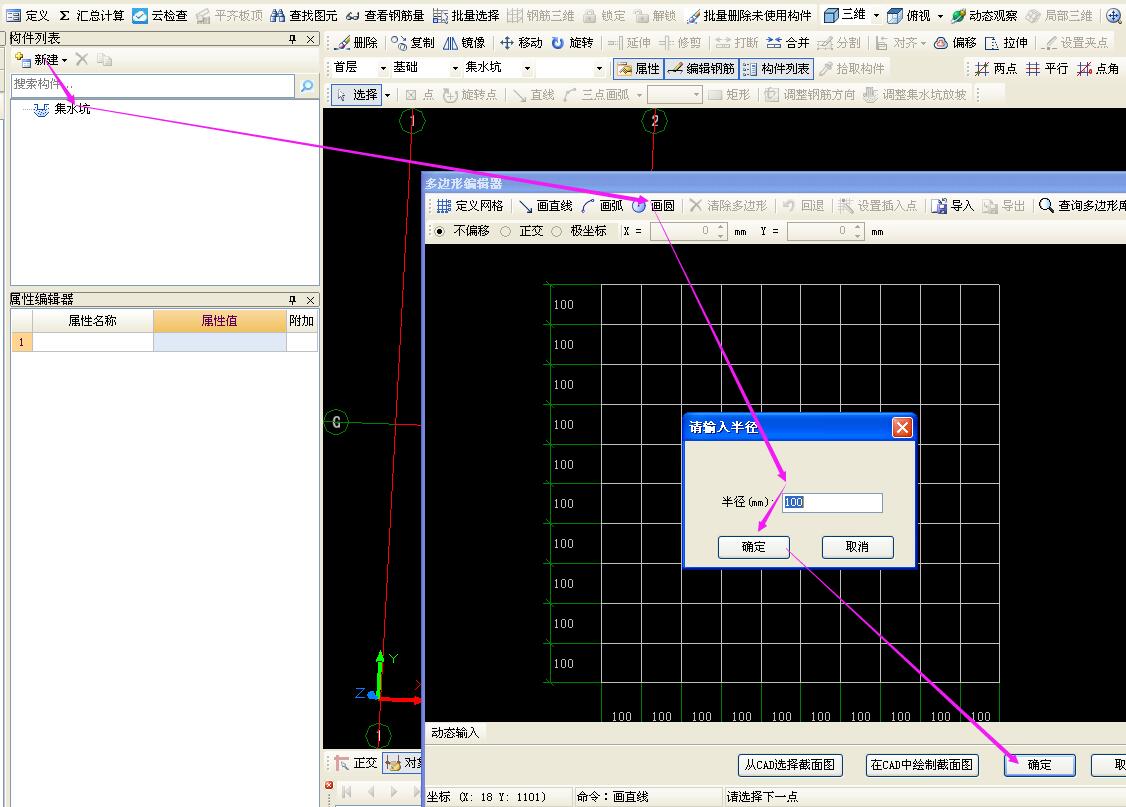The height and width of the screenshot is (807, 1126).
Task: Select 画弧 draw arc tool
Action: (602, 205)
